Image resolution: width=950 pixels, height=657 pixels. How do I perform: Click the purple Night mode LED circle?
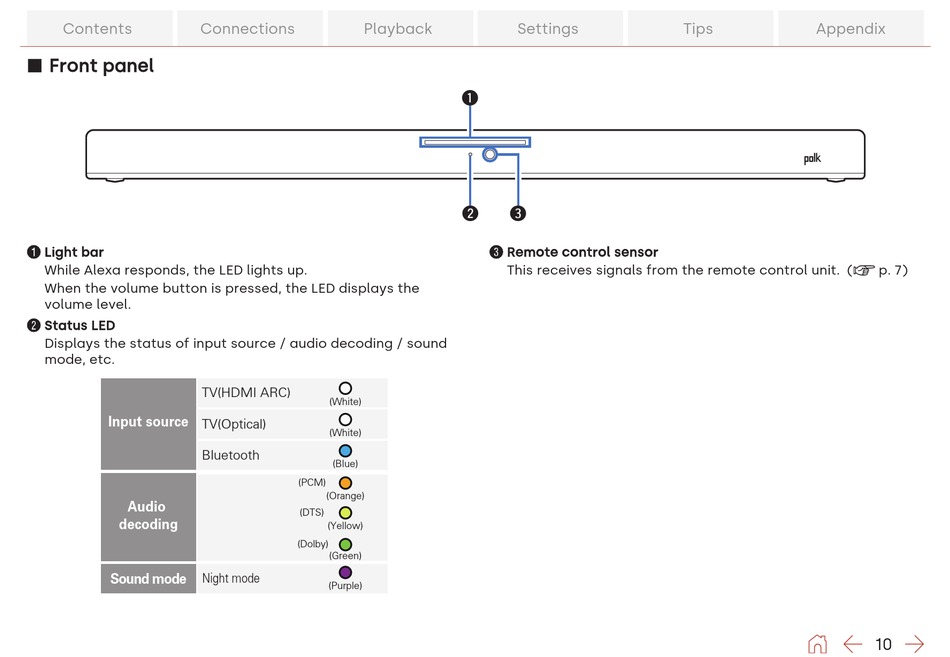(x=345, y=573)
